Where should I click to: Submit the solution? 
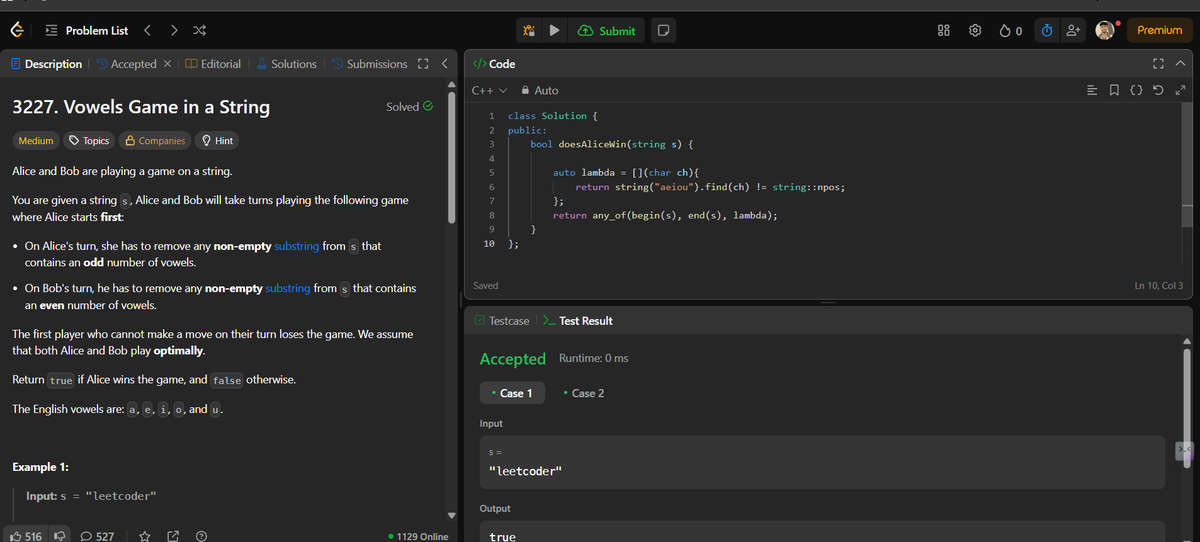[x=607, y=30]
